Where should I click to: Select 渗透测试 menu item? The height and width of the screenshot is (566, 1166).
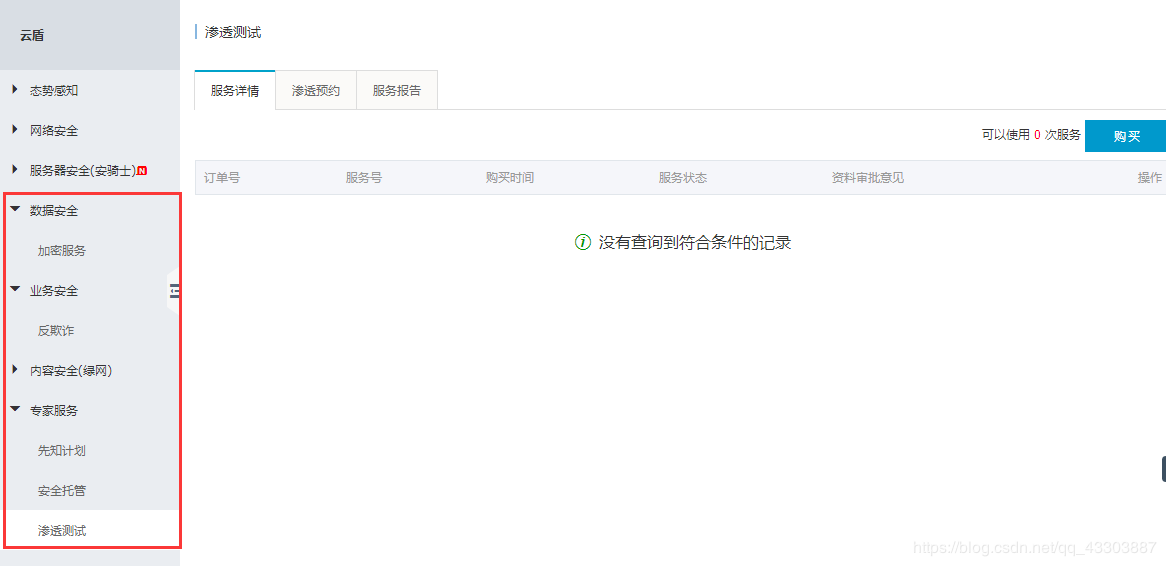[x=62, y=531]
